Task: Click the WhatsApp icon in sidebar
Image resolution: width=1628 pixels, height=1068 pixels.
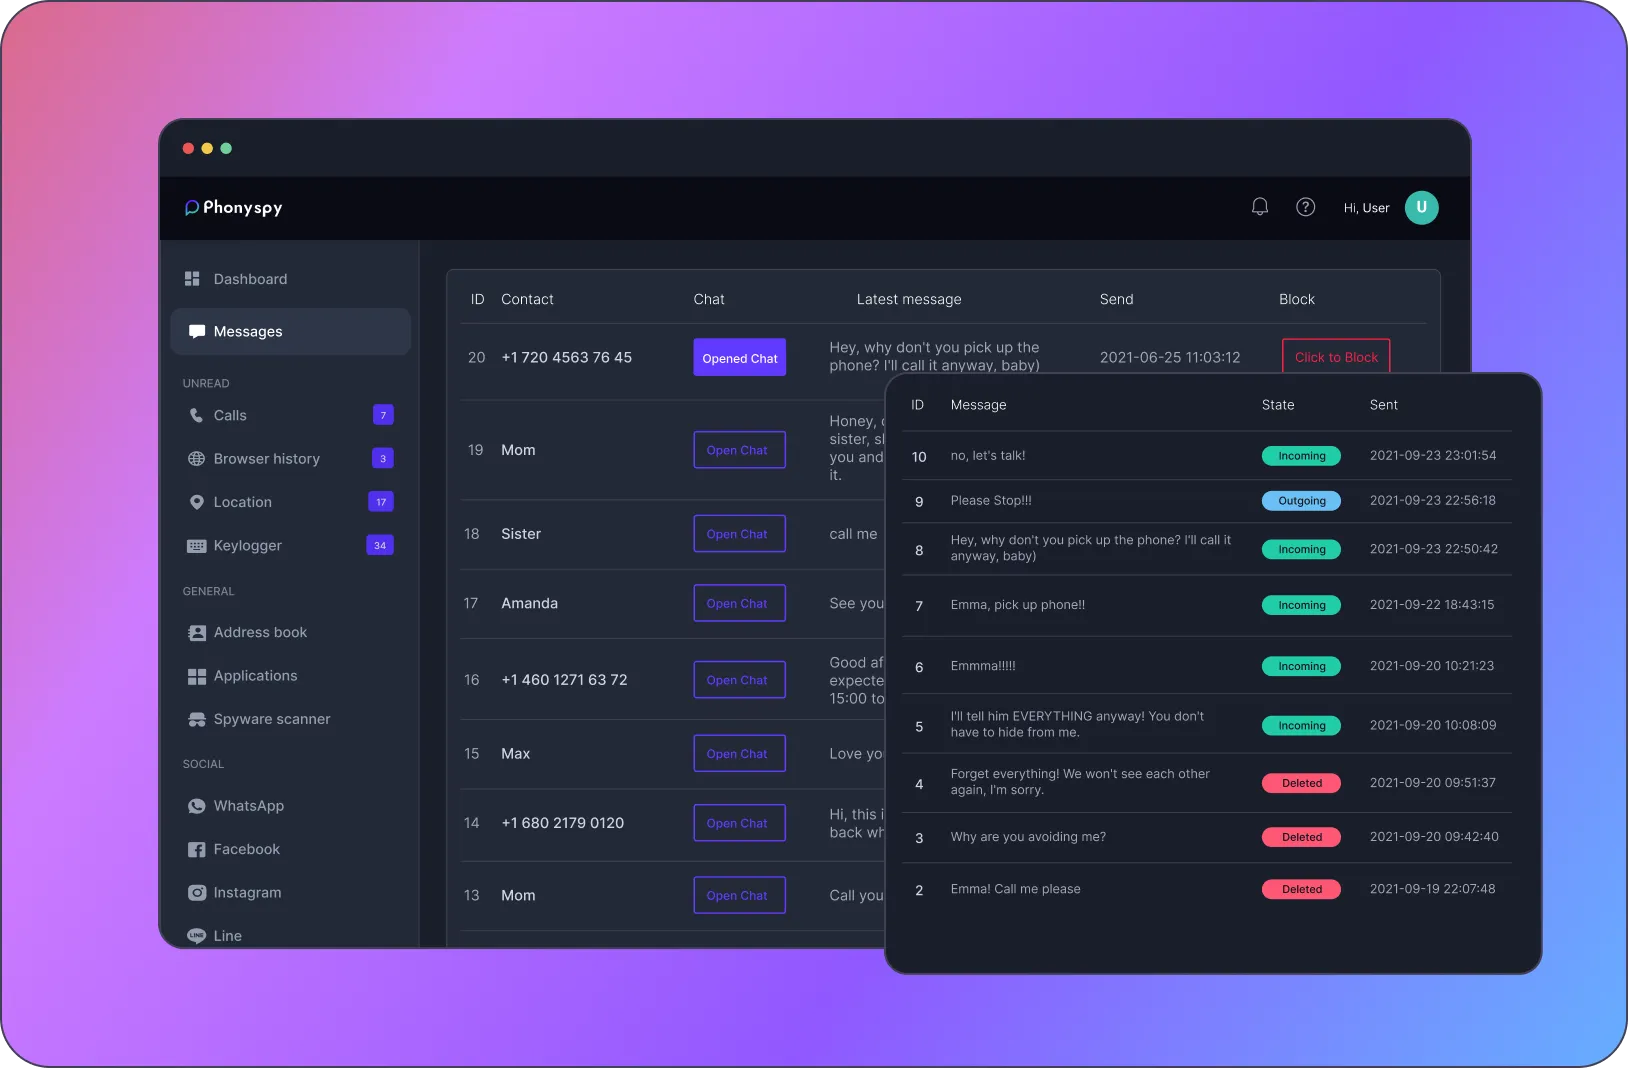Action: click(x=196, y=806)
